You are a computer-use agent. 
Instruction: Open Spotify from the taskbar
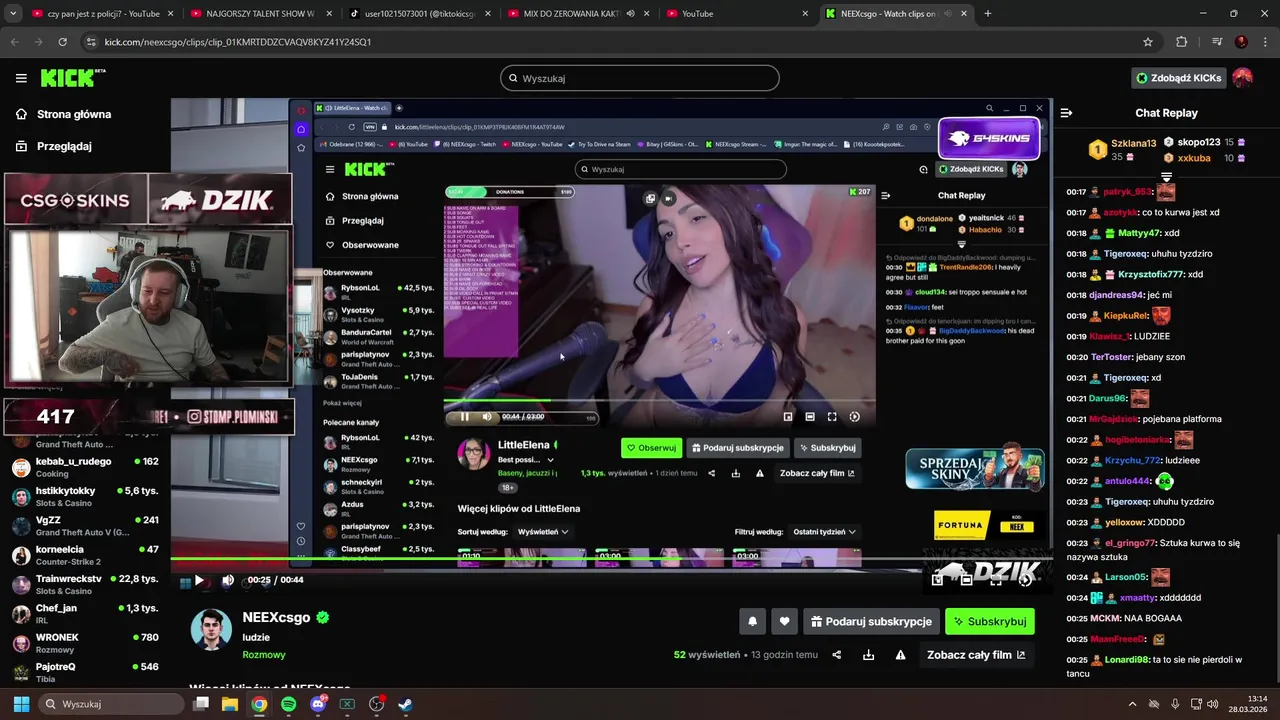point(288,704)
